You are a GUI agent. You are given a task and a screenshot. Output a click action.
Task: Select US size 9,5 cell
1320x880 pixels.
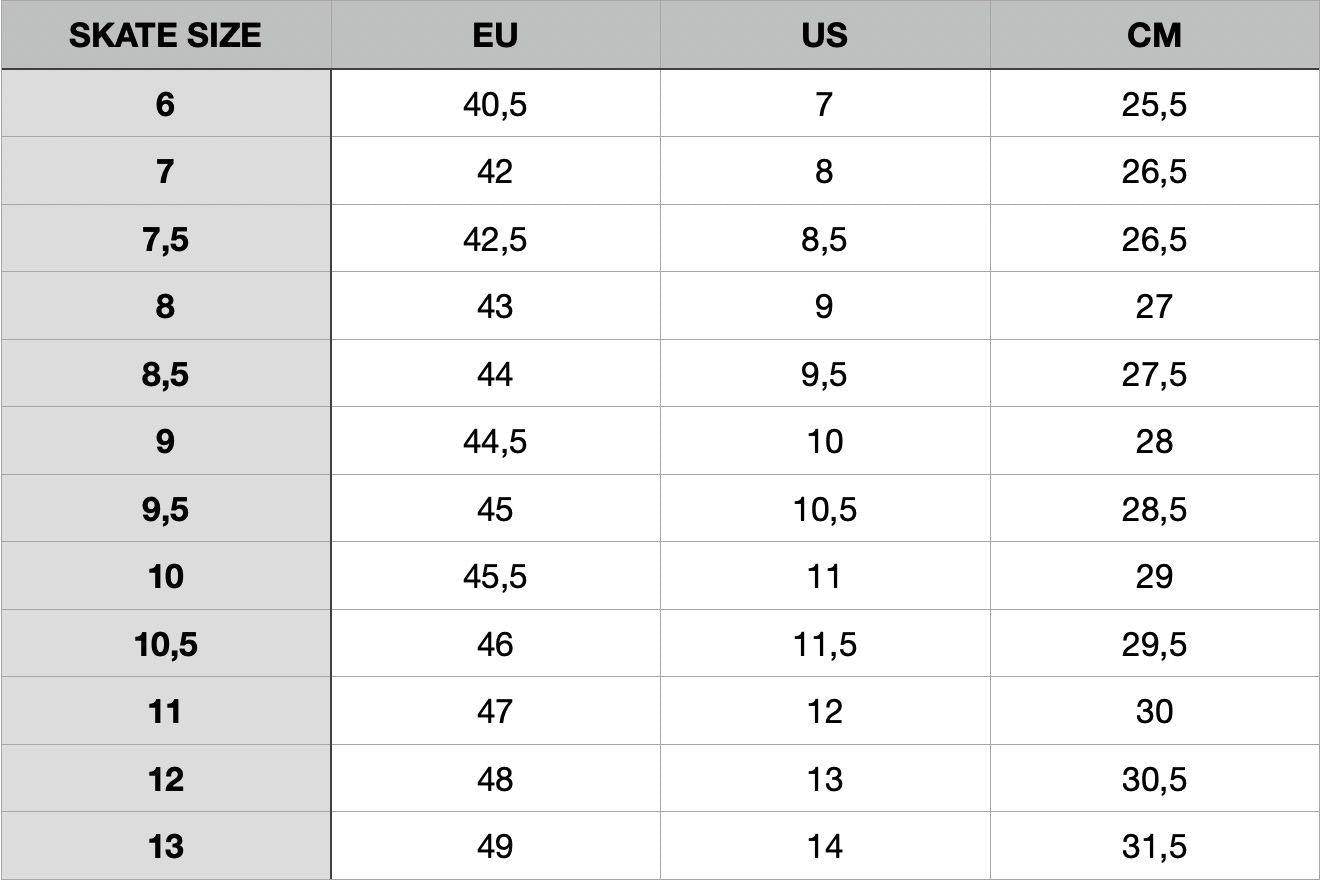click(x=824, y=375)
